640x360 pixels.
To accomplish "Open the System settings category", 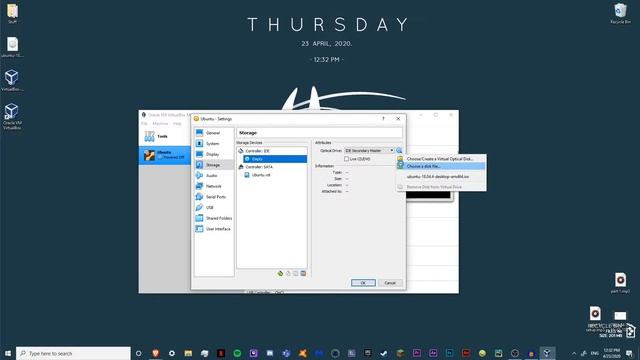I will pyautogui.click(x=213, y=144).
